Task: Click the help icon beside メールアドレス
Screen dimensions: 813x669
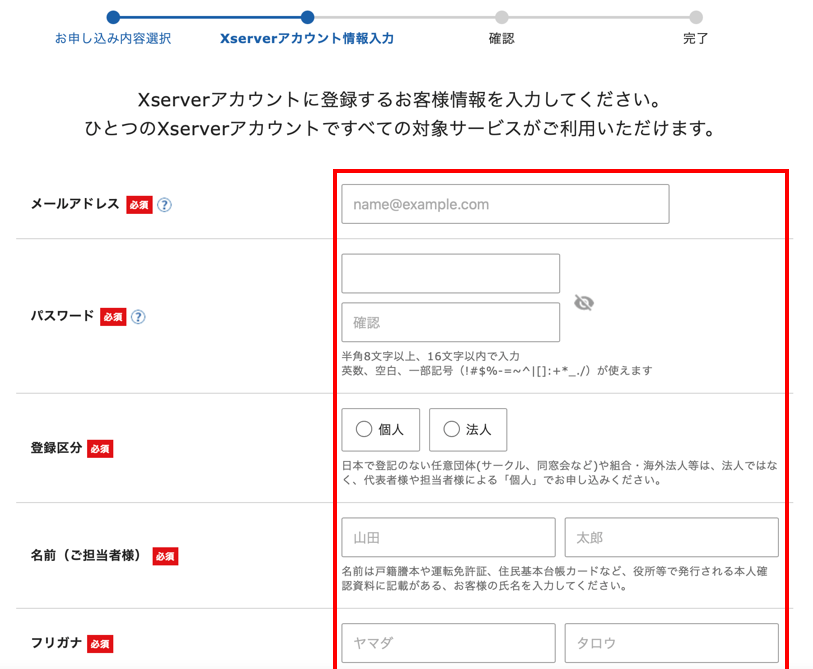Action: tap(164, 205)
